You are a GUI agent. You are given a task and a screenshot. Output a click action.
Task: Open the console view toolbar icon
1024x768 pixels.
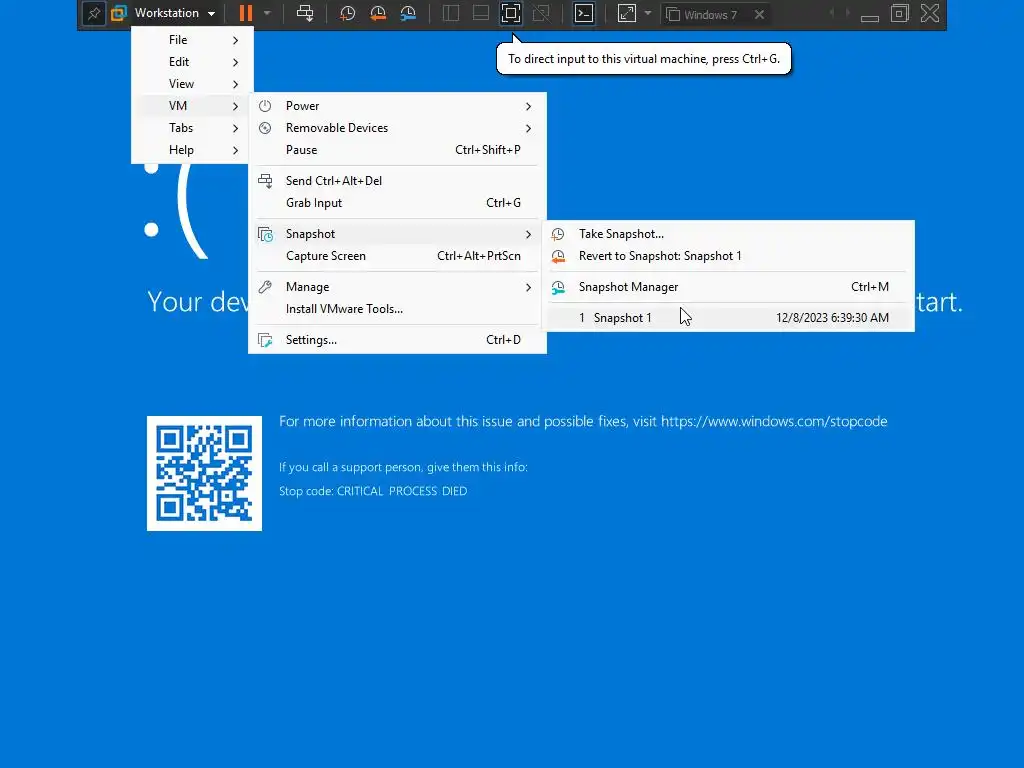tap(584, 13)
